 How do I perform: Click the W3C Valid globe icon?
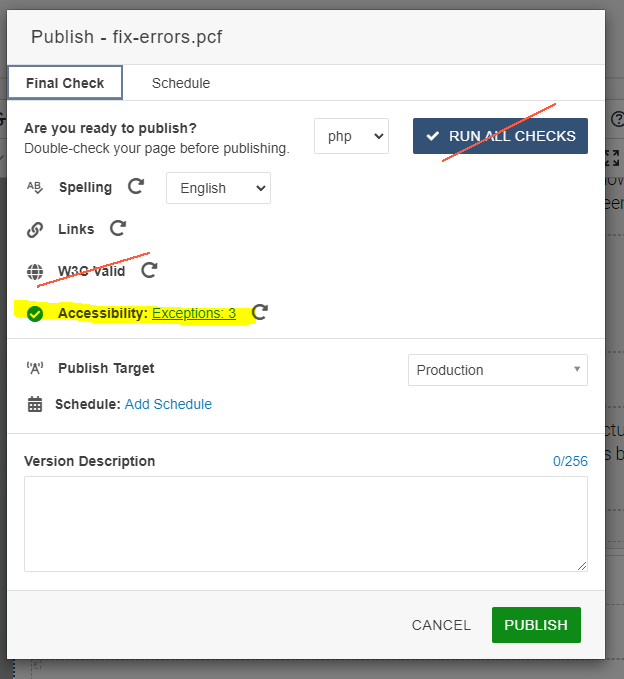click(x=35, y=271)
